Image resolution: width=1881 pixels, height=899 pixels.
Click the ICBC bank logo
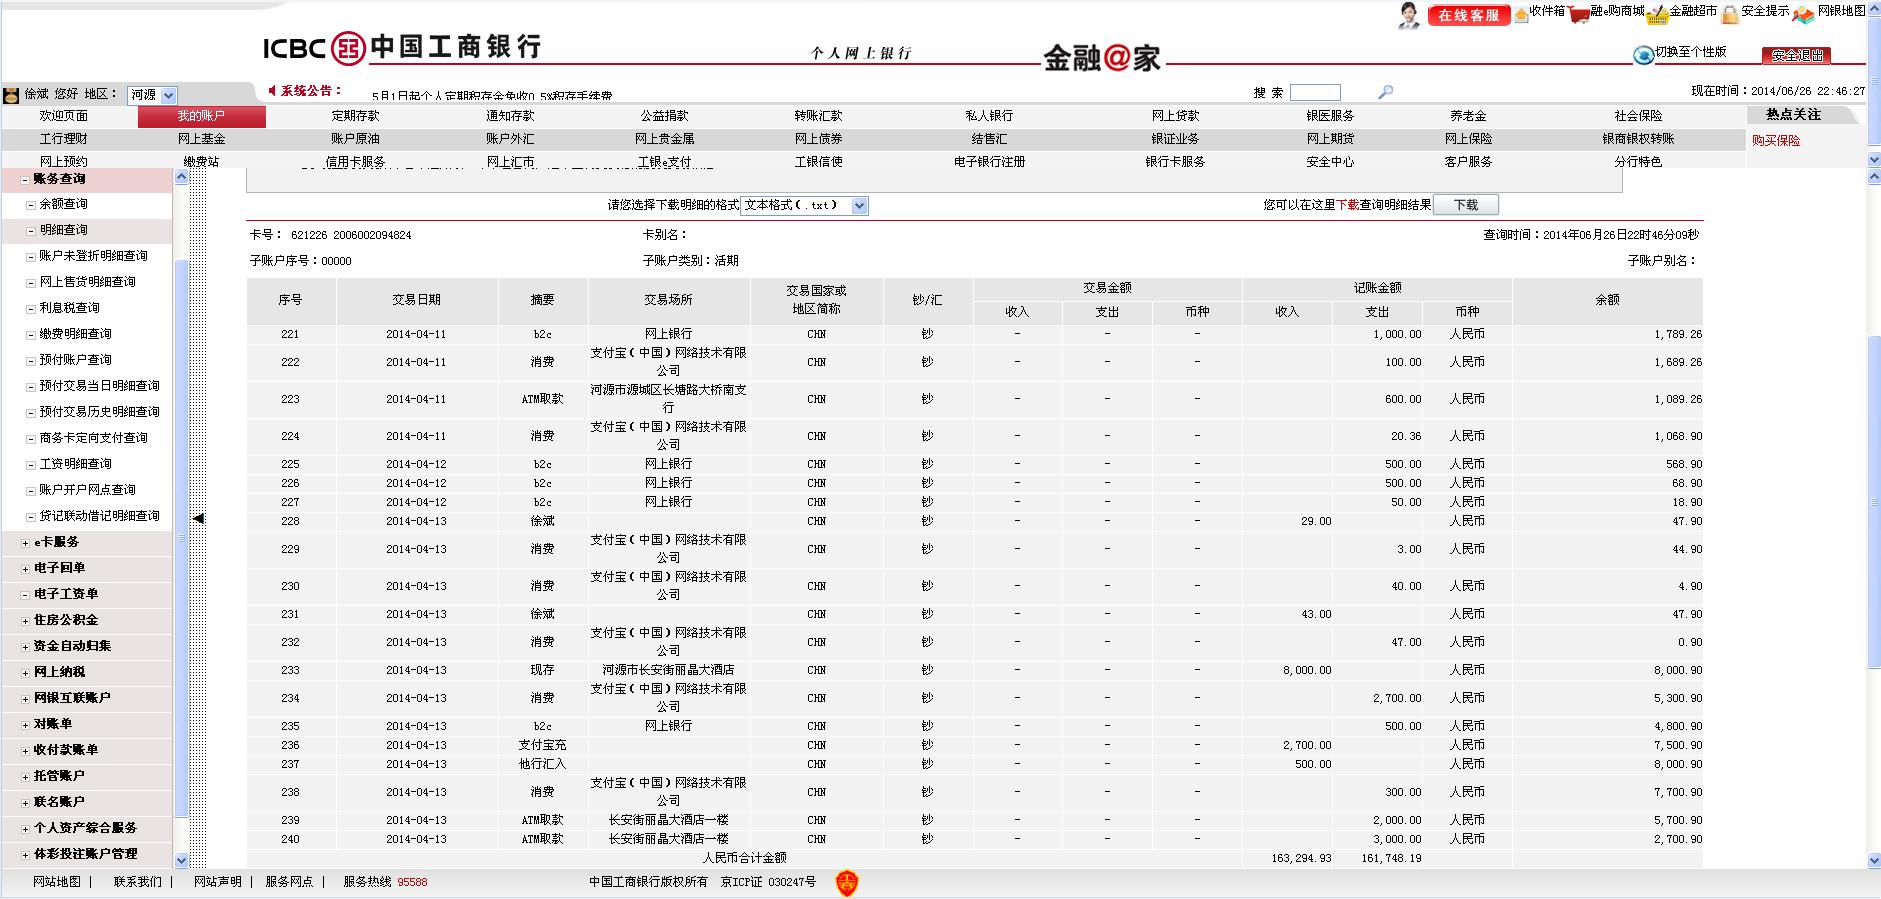(x=402, y=47)
